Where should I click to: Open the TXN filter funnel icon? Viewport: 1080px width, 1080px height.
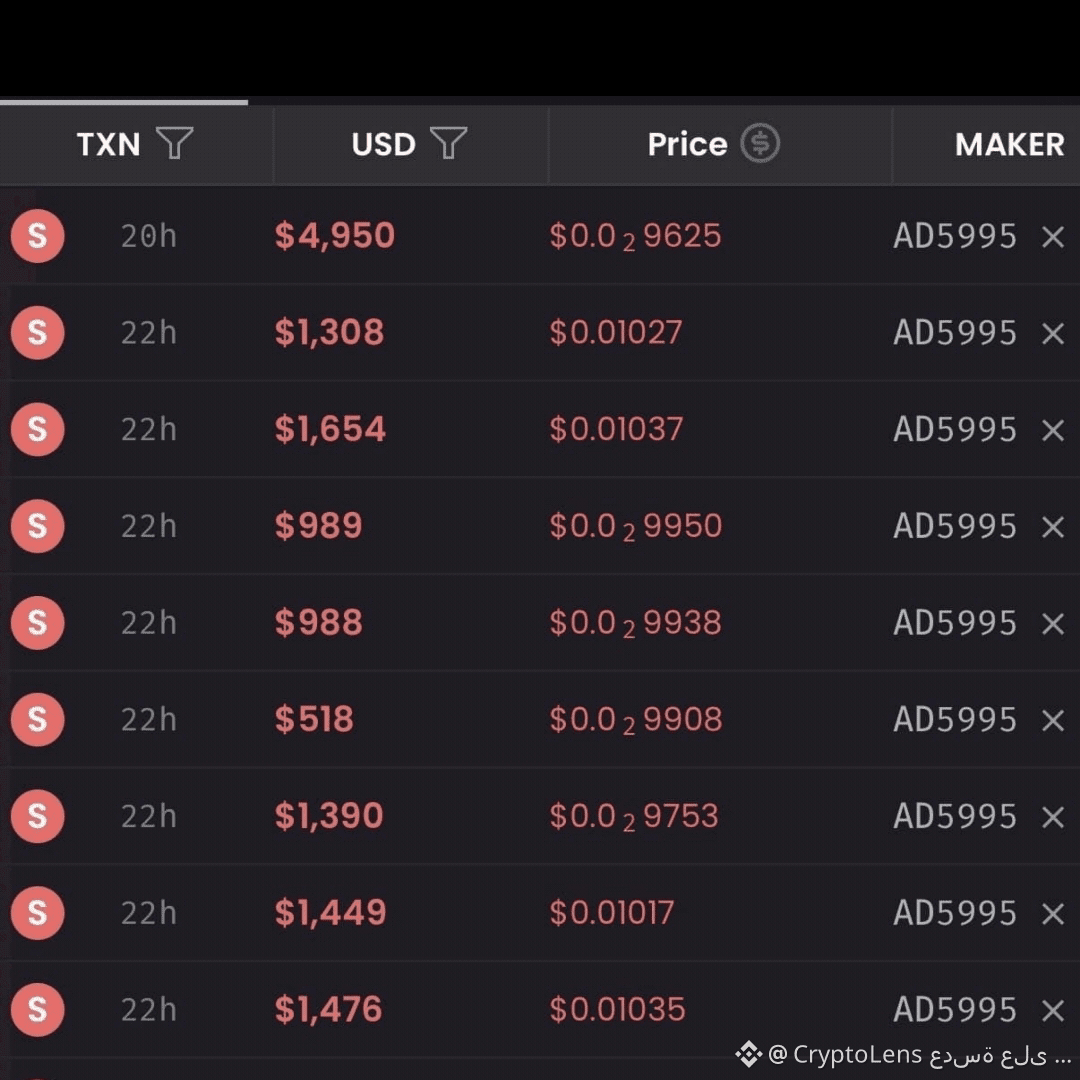click(x=174, y=143)
